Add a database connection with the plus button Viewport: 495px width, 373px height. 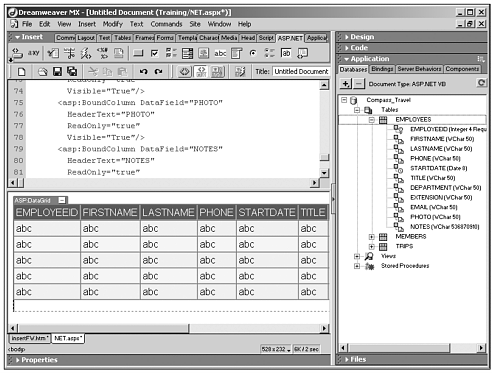tap(346, 83)
